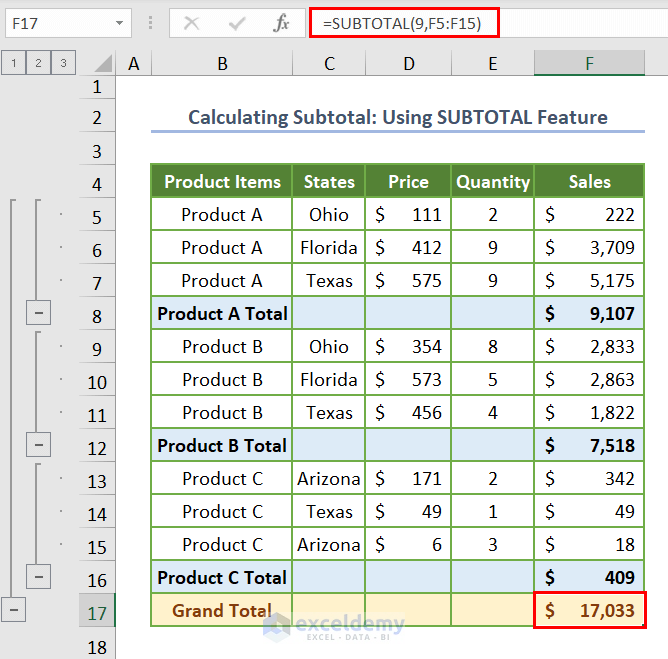
Task: Select column F header
Action: click(589, 64)
